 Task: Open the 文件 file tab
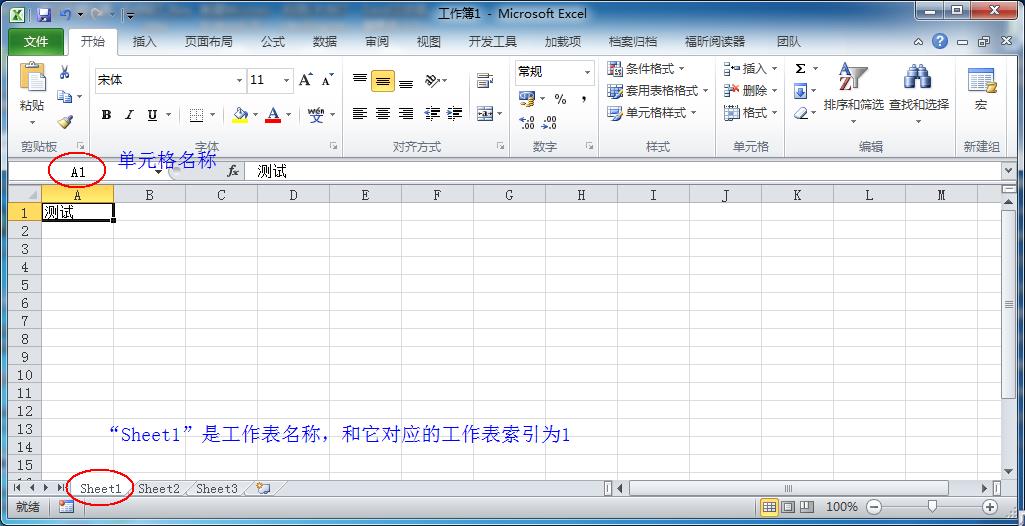point(36,42)
